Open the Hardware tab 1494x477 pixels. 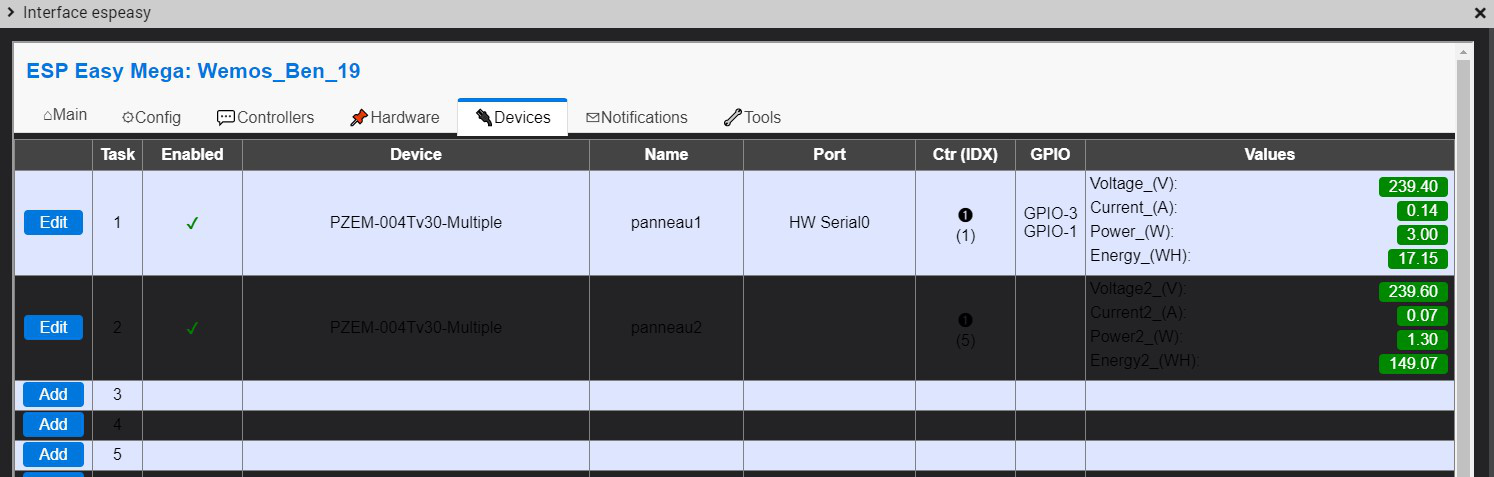click(x=394, y=117)
